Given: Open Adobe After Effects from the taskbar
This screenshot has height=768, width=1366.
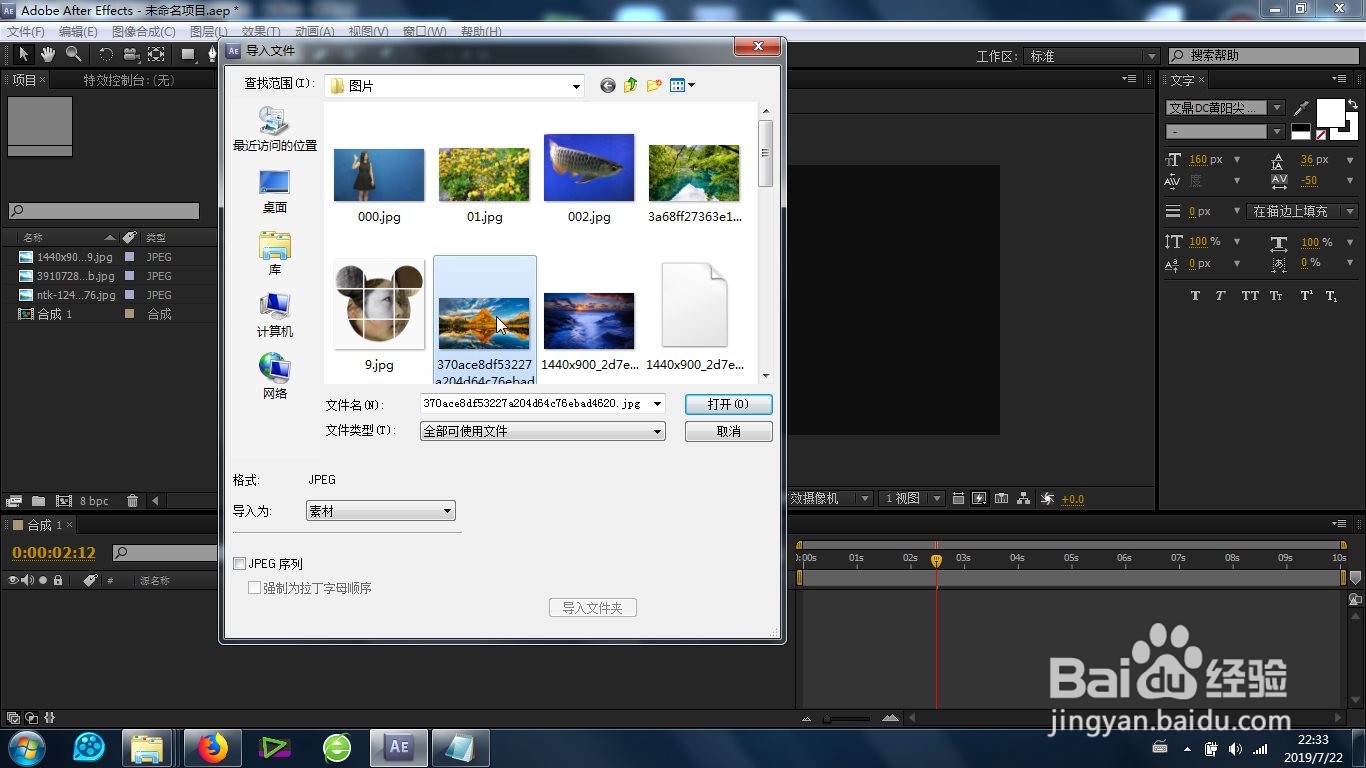Looking at the screenshot, I should [x=398, y=747].
